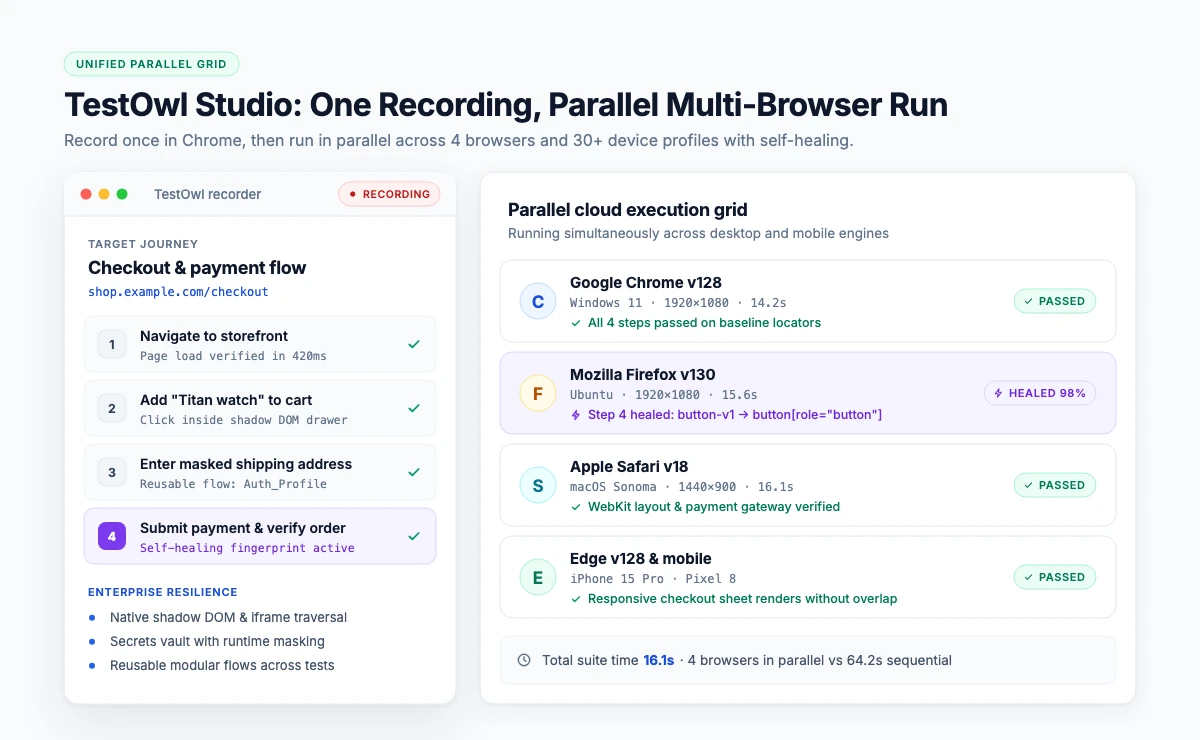
Task: Click 'Responsive checkout sheet renders without overlap' text
Action: [742, 599]
